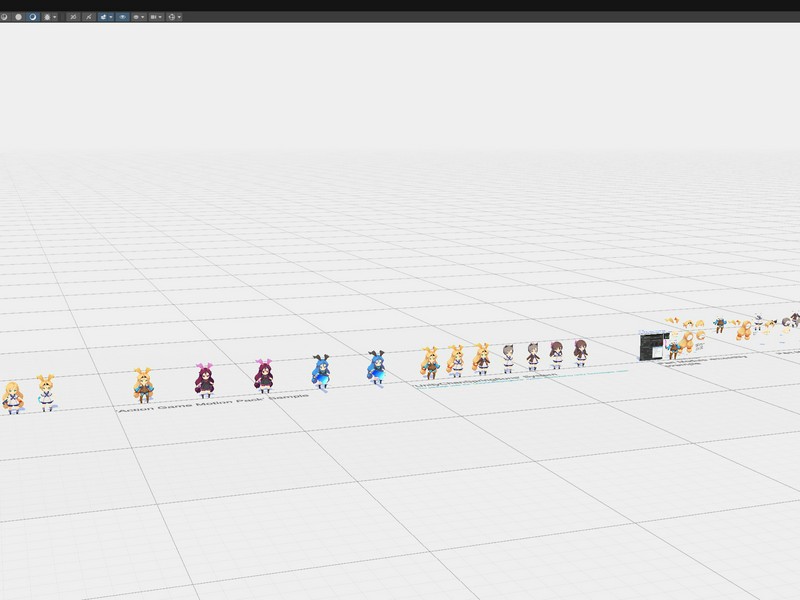800x600 pixels.
Task: Toggle 2D scene view mode
Action: [x=73, y=17]
